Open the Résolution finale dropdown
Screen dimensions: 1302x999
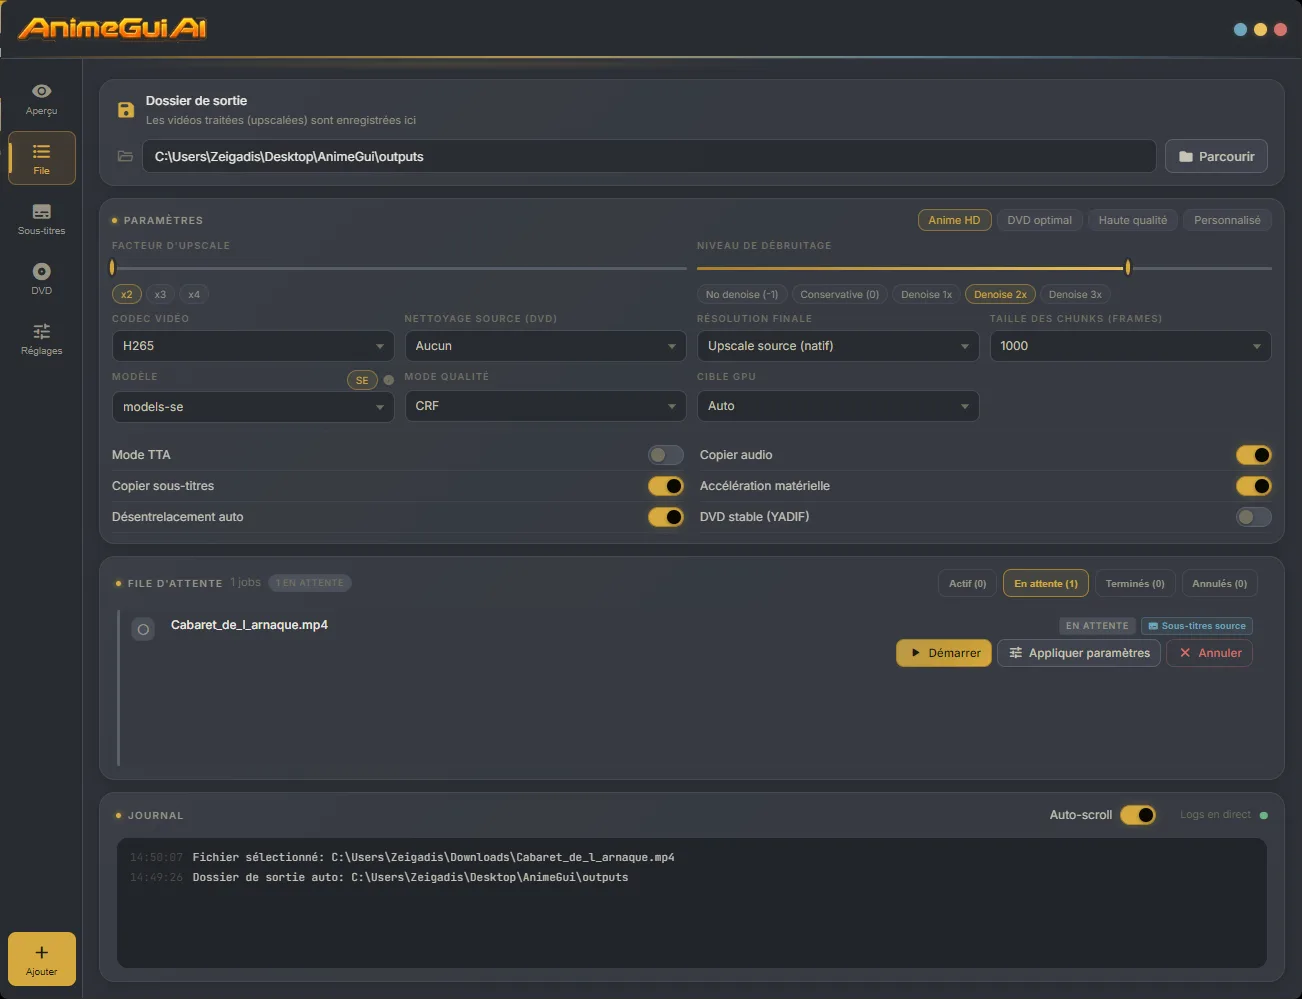coord(838,346)
